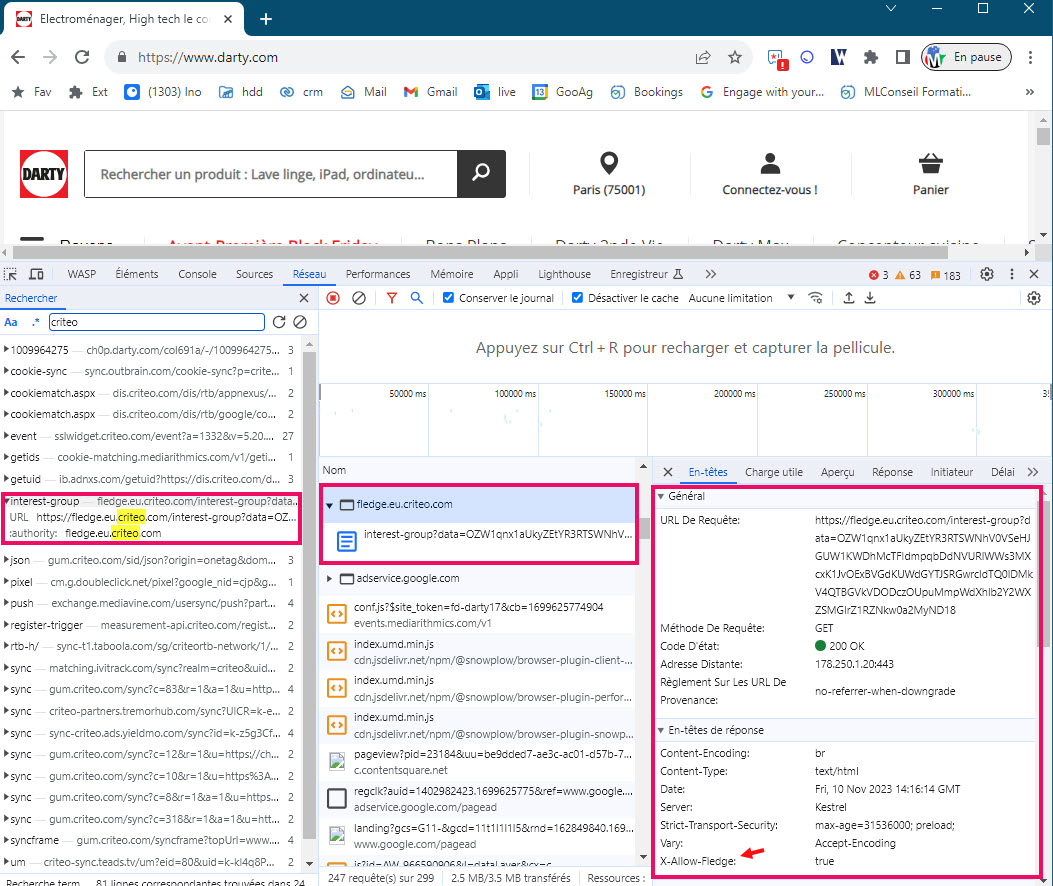
Task: Open Aucune limitation throttling dropdown
Action: click(741, 298)
